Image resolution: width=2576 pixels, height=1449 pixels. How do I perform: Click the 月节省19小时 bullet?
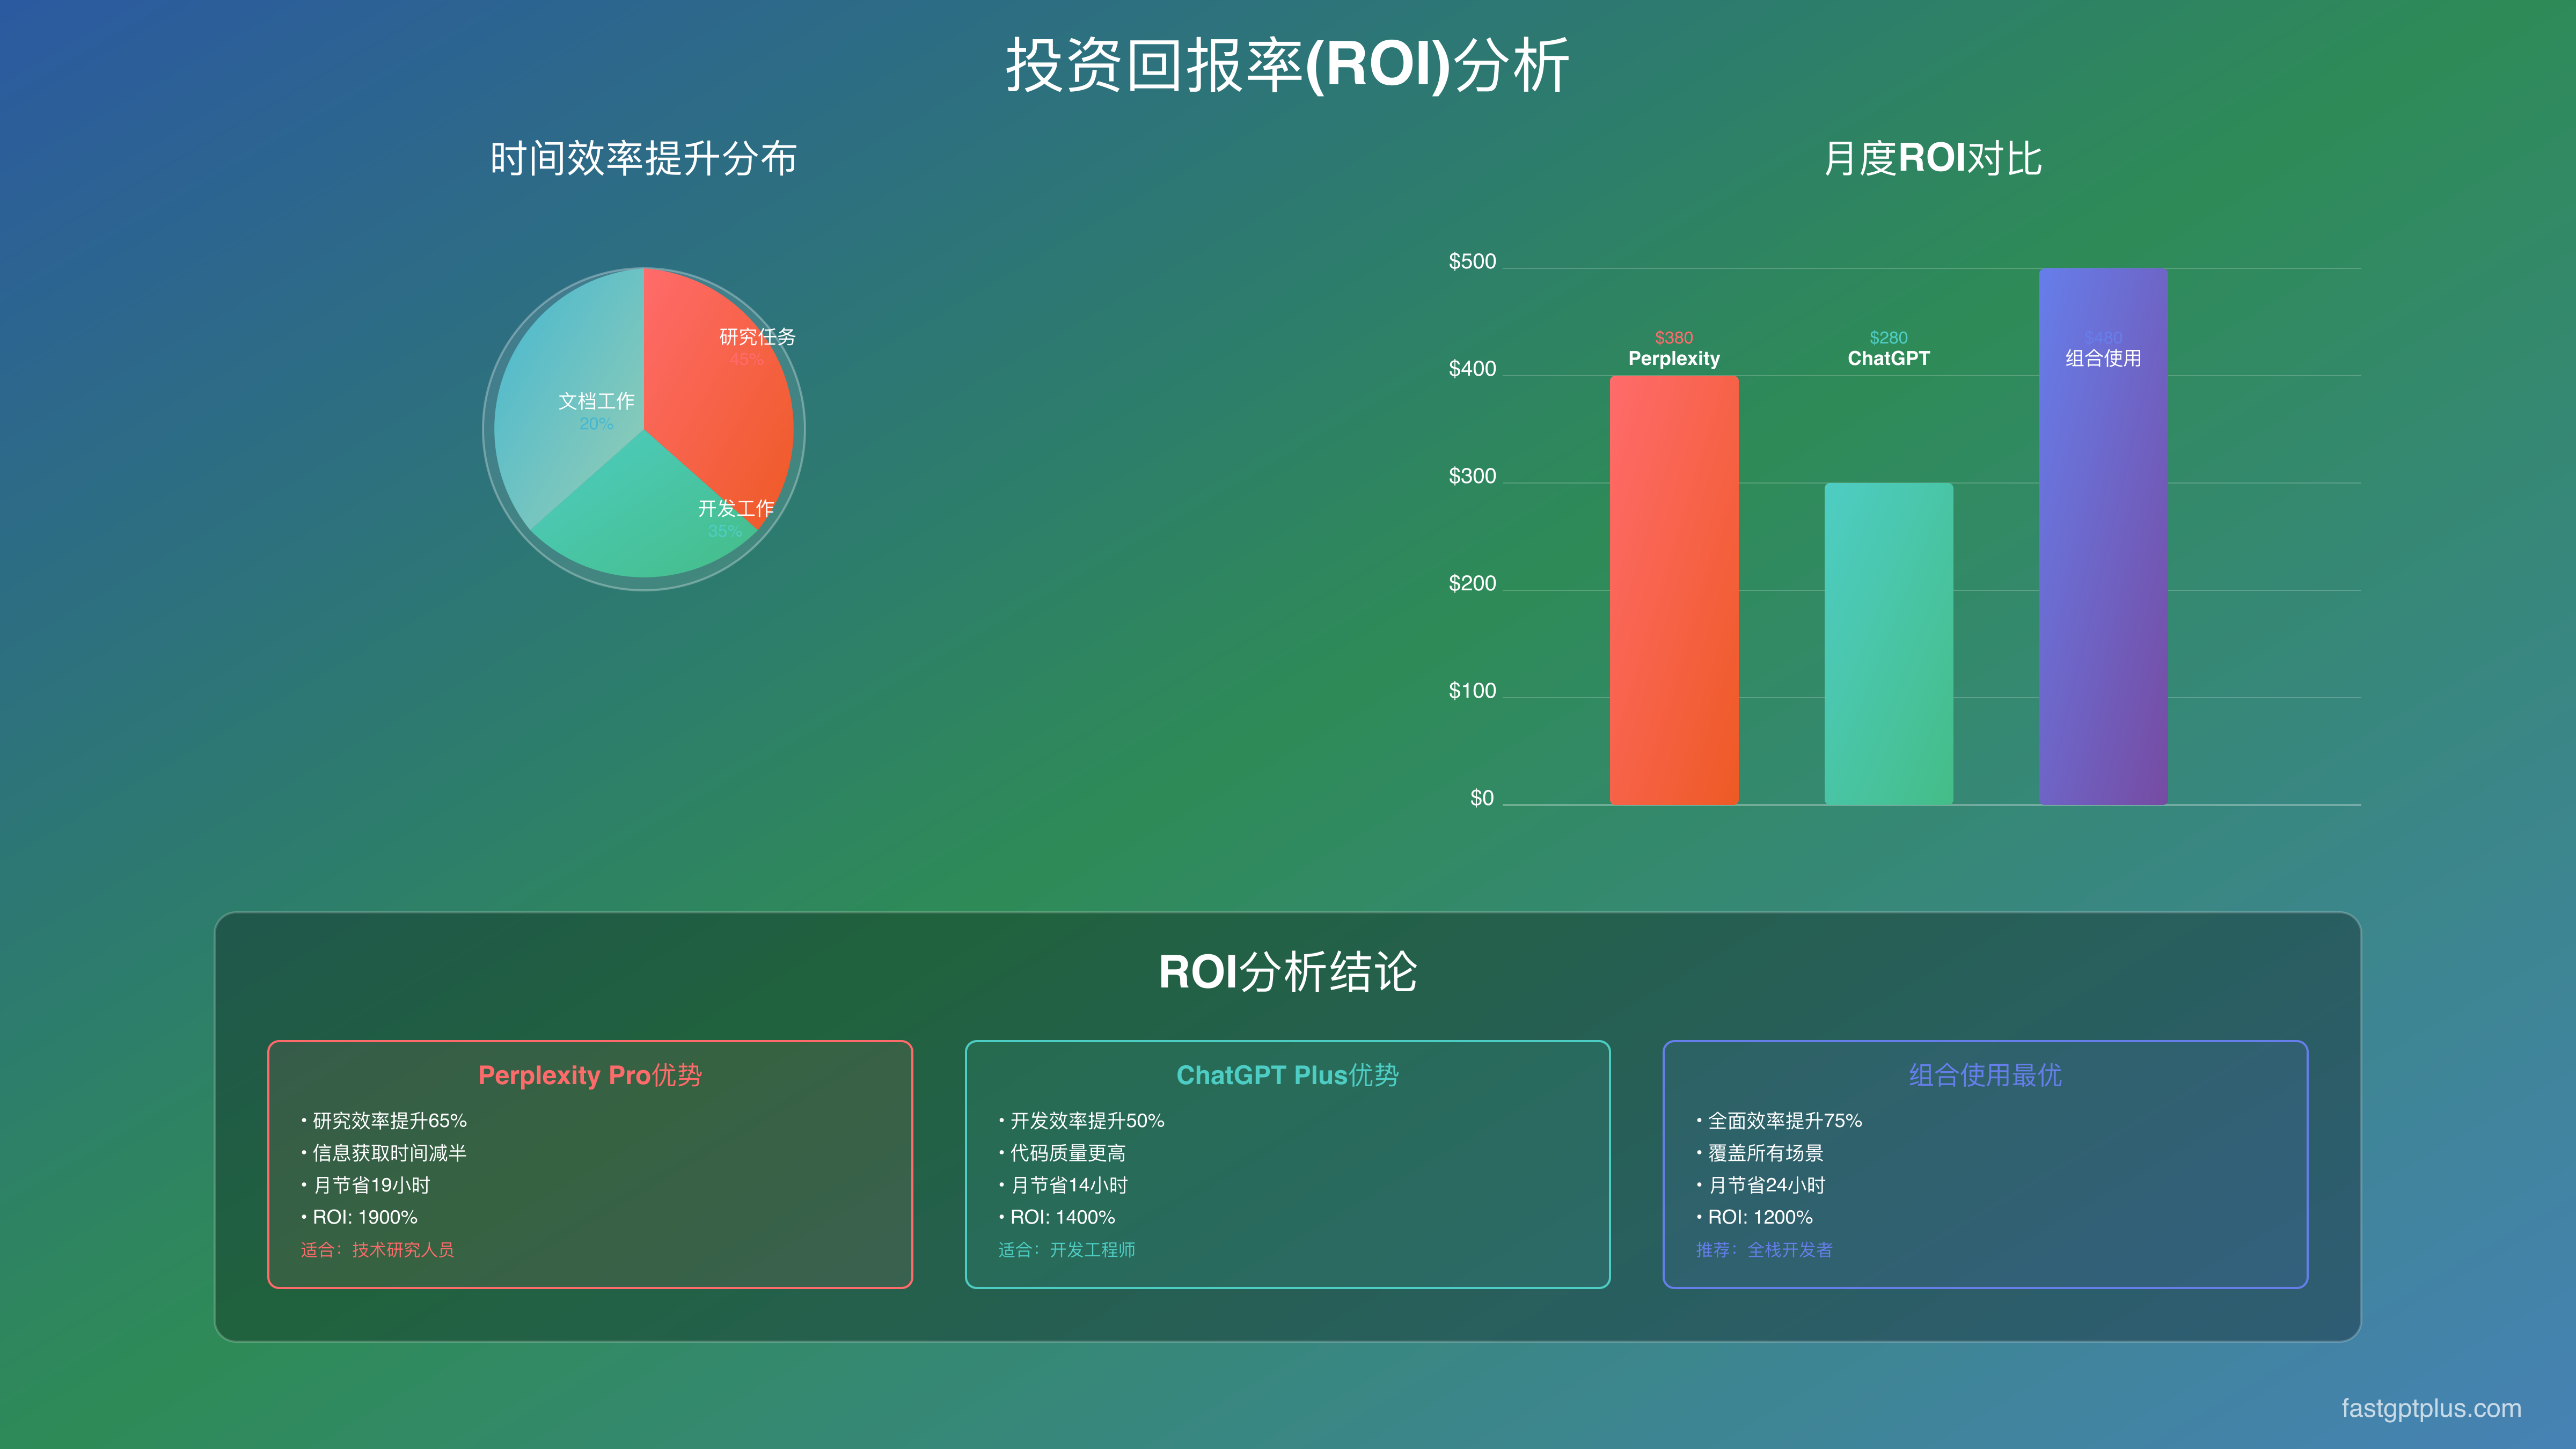tap(365, 1185)
